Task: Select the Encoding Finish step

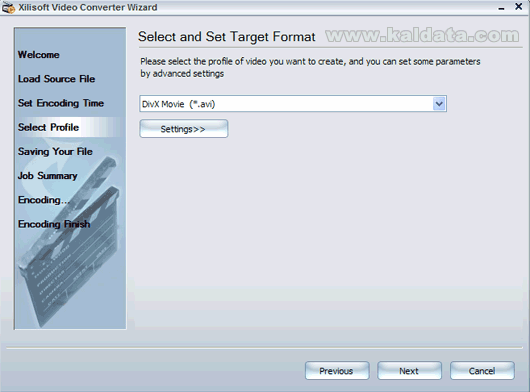Action: 54,224
